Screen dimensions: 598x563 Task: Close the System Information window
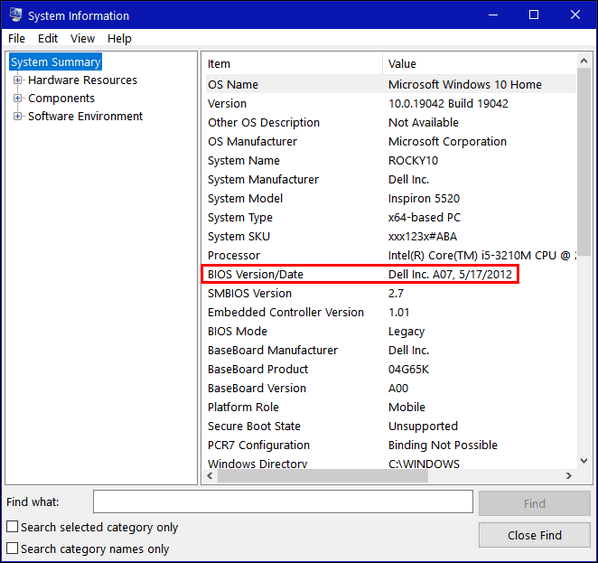point(575,15)
